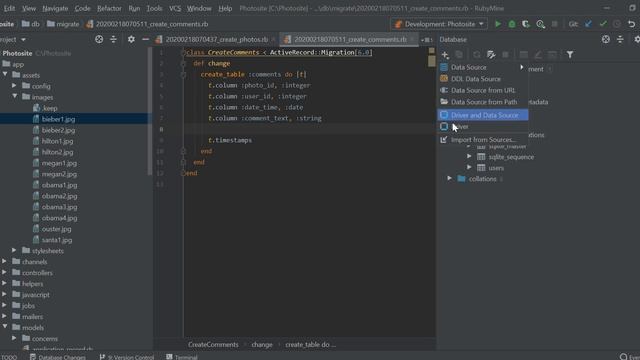640x360 pixels.
Task: Choose Data Source from Path entry
Action: click(483, 102)
